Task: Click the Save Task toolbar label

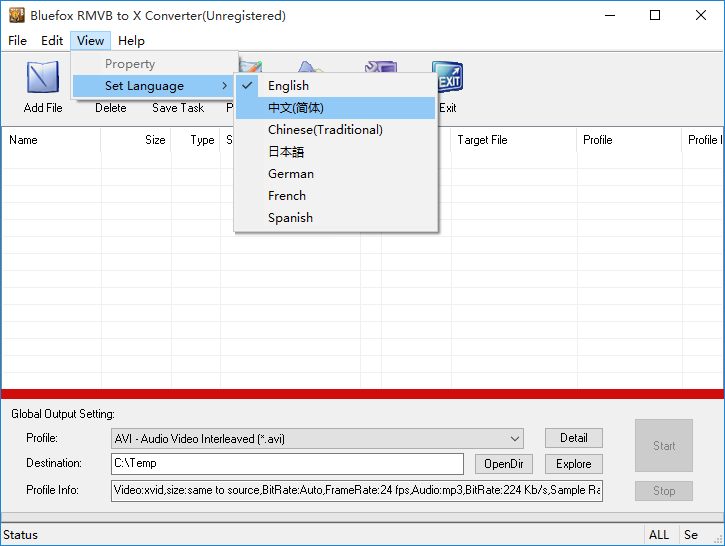Action: point(178,108)
